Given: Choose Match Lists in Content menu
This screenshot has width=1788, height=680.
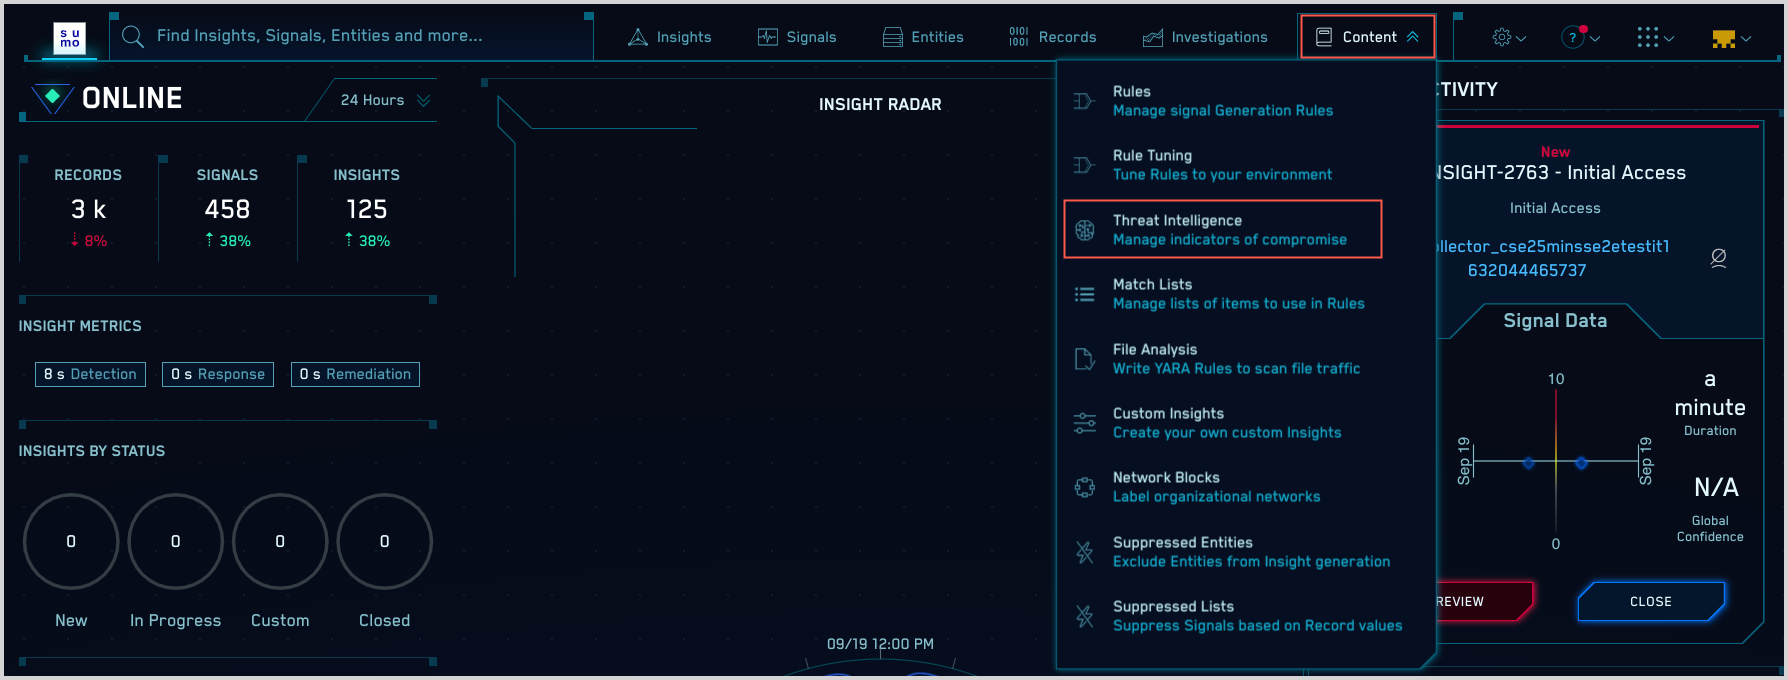Looking at the screenshot, I should [1238, 294].
